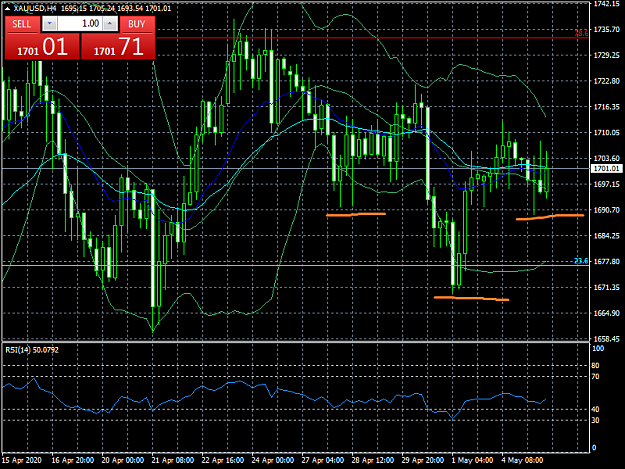This screenshot has width=625, height=469.
Task: Click the 1684.25 price scale value
Action: (x=606, y=236)
